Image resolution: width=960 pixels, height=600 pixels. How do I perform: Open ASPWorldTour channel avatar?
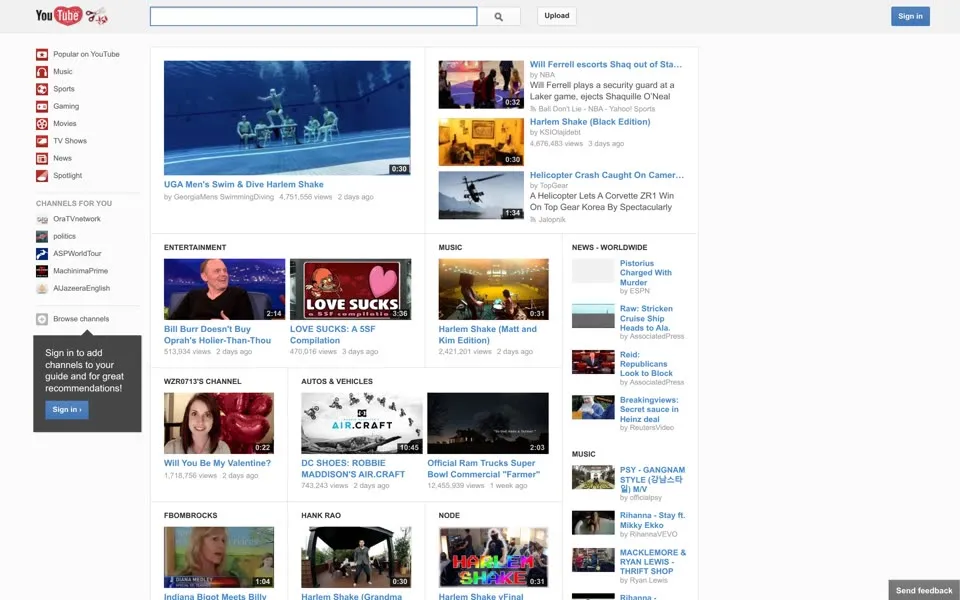click(42, 253)
